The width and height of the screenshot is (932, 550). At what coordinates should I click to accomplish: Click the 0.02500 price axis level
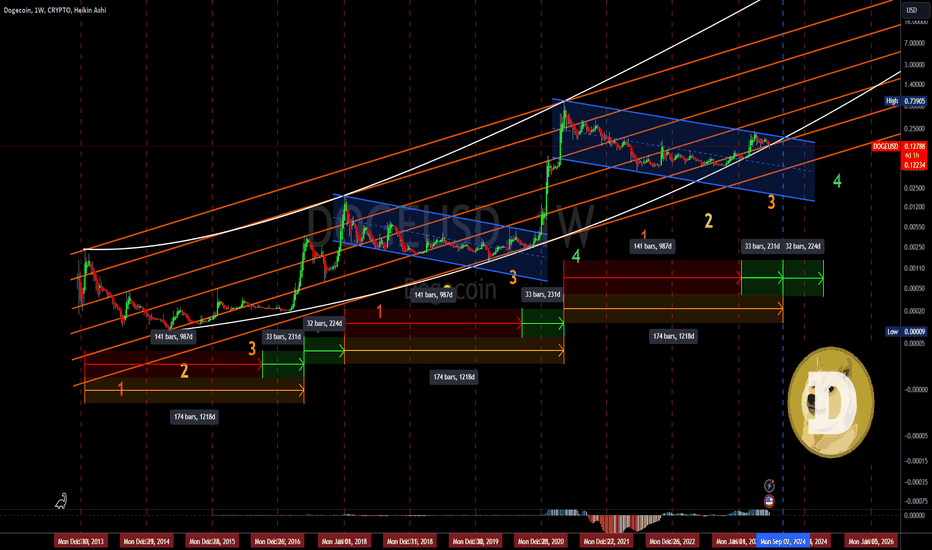[915, 188]
